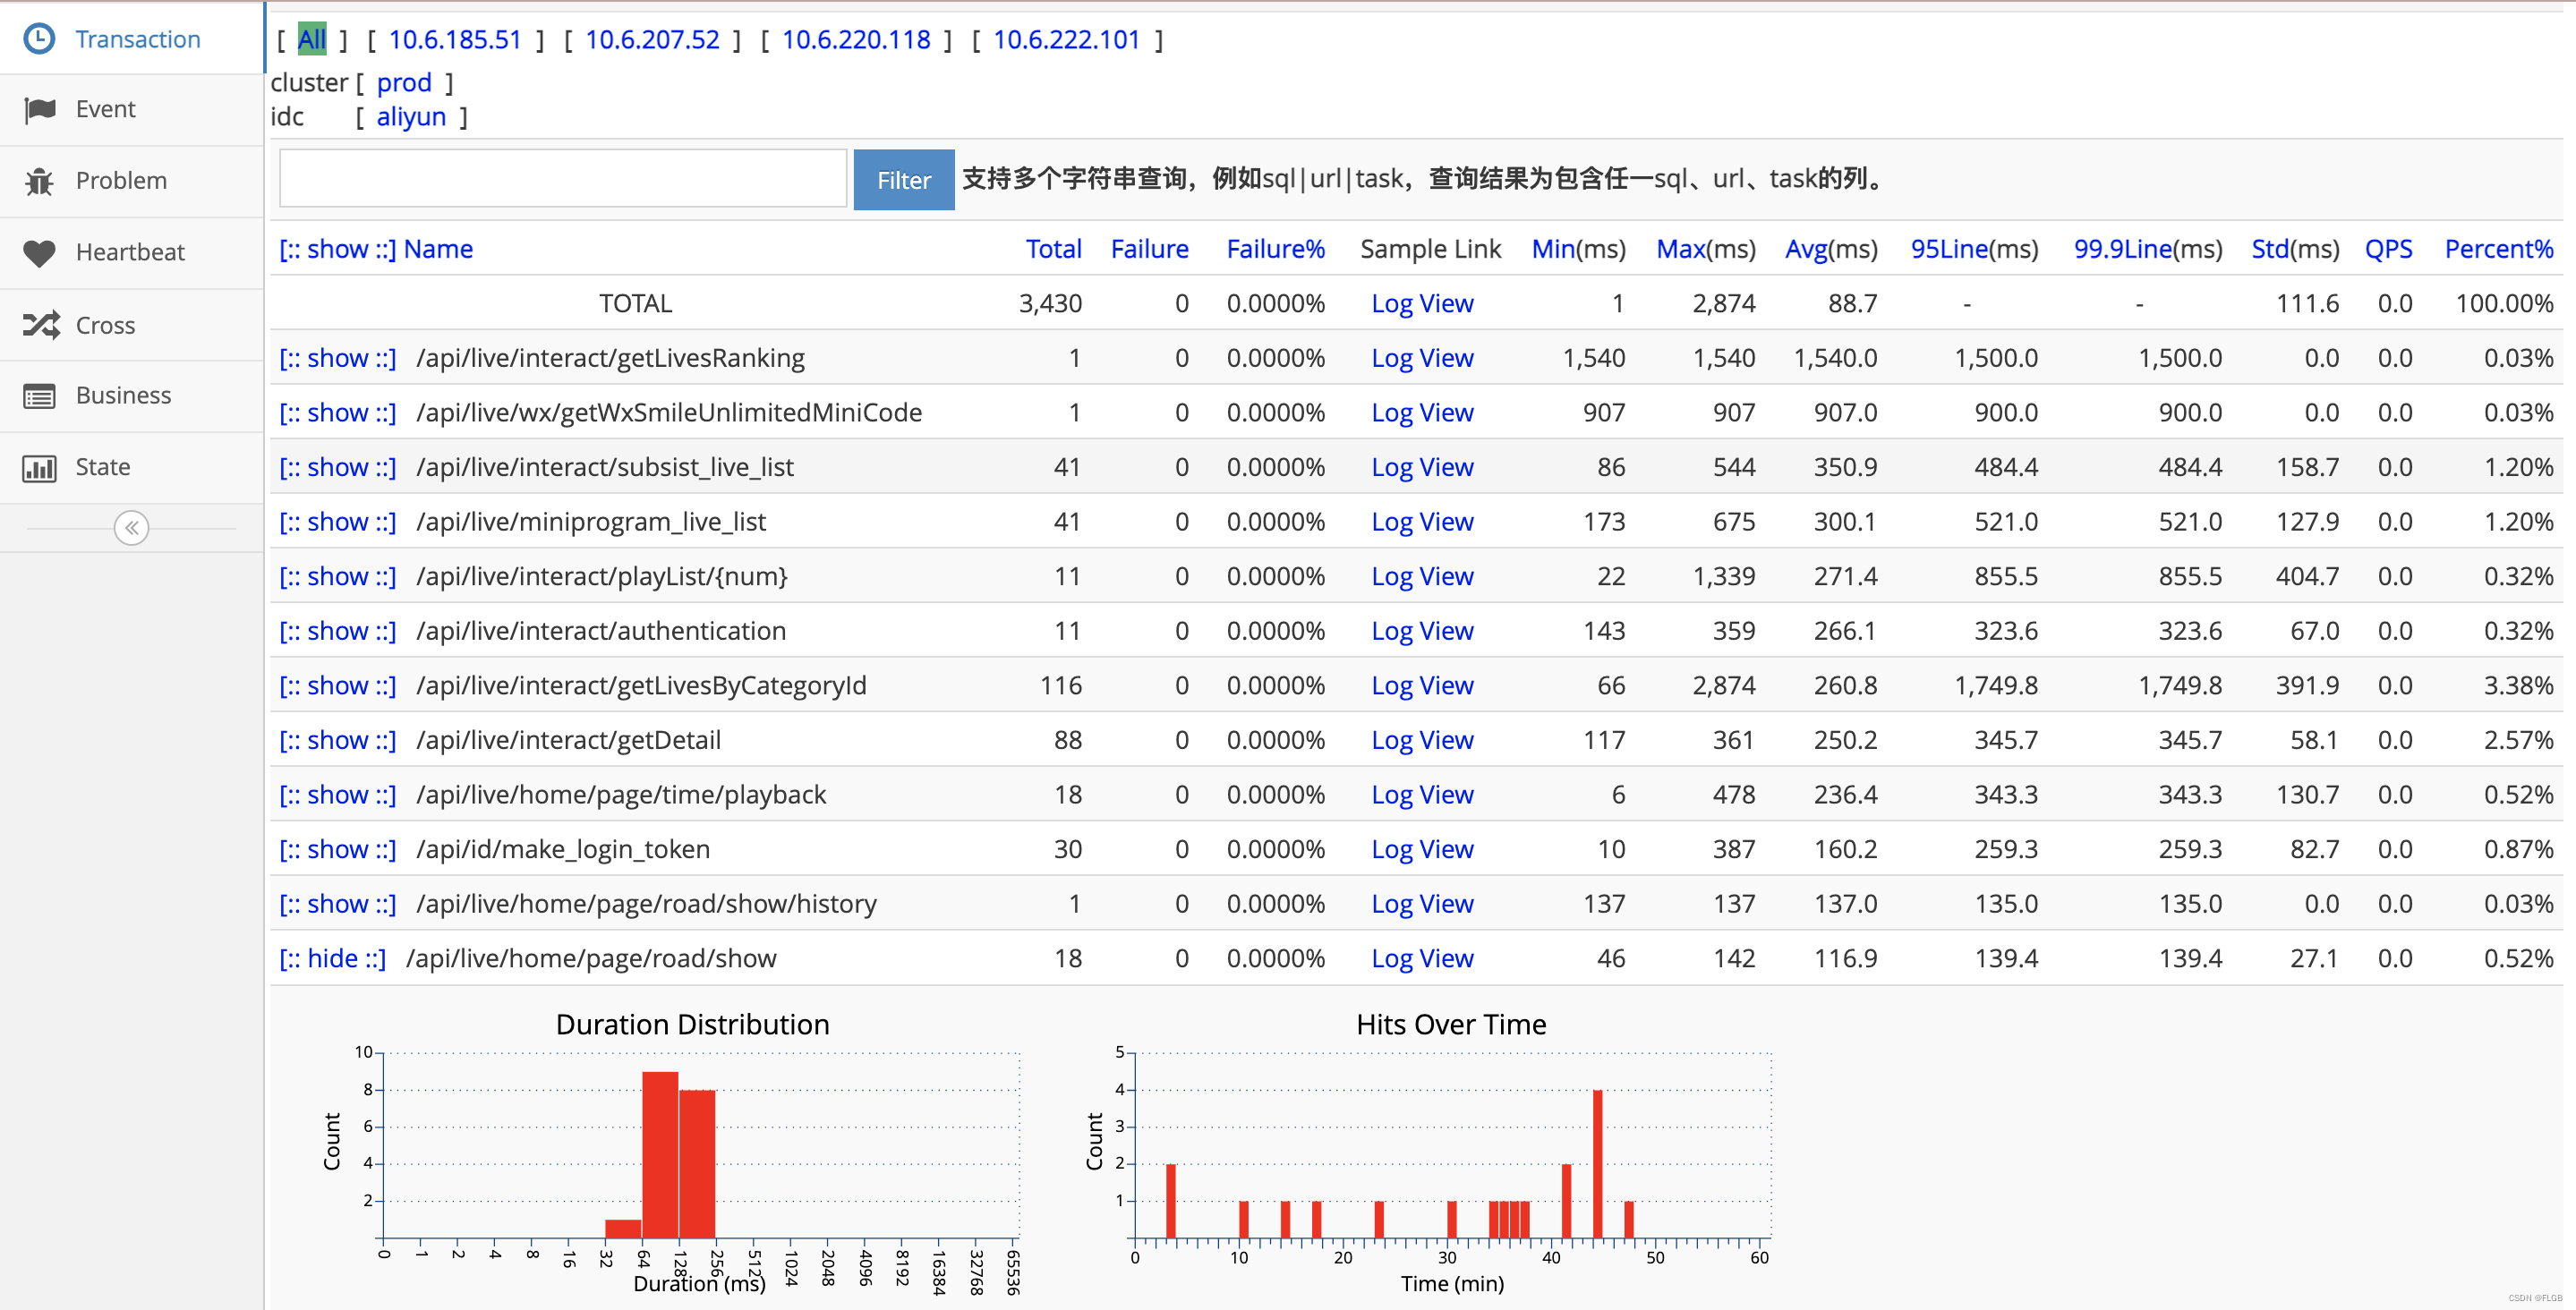The height and width of the screenshot is (1310, 2576).
Task: Expand show for miniprogram_live_list row
Action: (337, 522)
